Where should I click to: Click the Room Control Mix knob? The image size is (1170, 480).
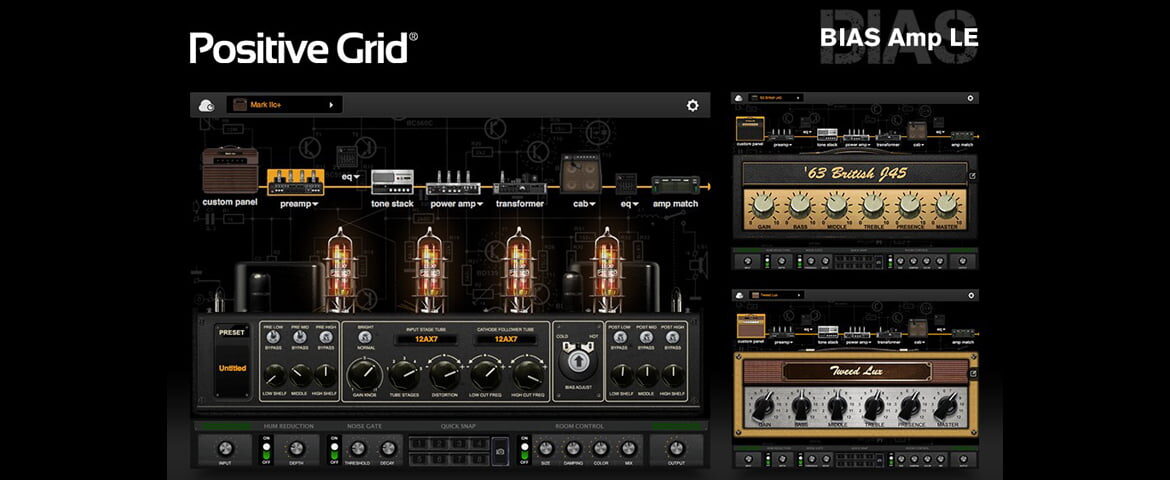pos(629,449)
